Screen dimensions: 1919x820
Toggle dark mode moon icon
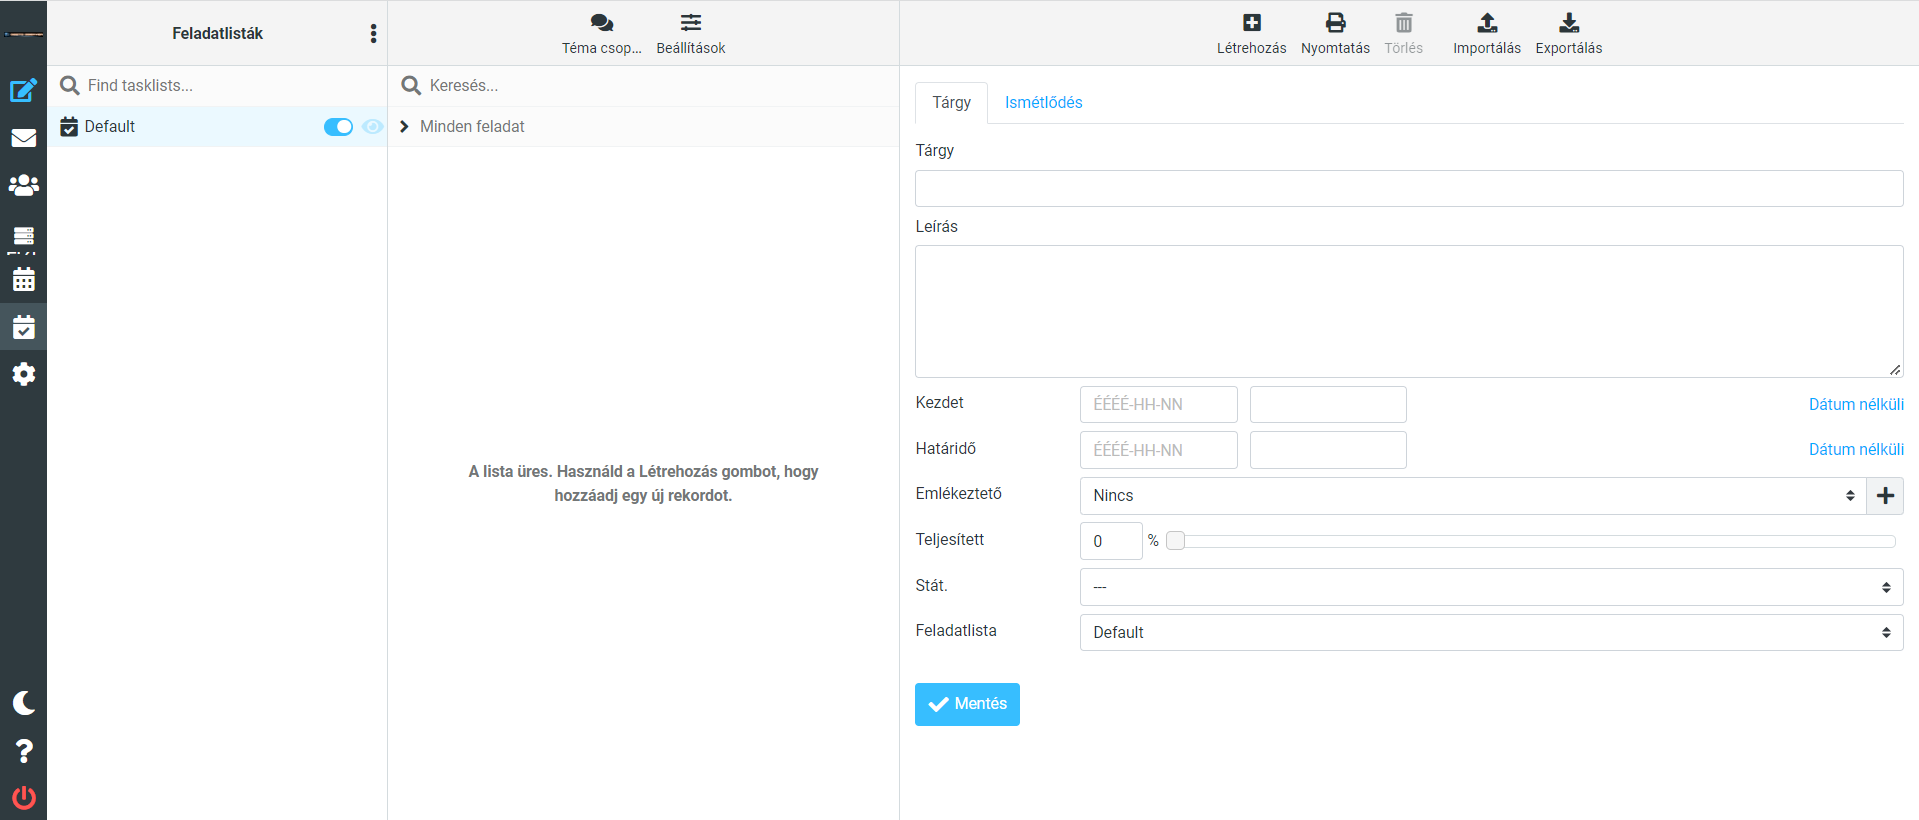(x=23, y=703)
